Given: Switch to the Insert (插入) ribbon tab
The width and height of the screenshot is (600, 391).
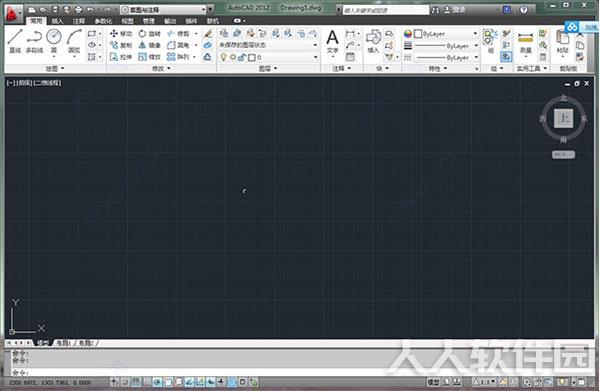Looking at the screenshot, I should pyautogui.click(x=57, y=21).
